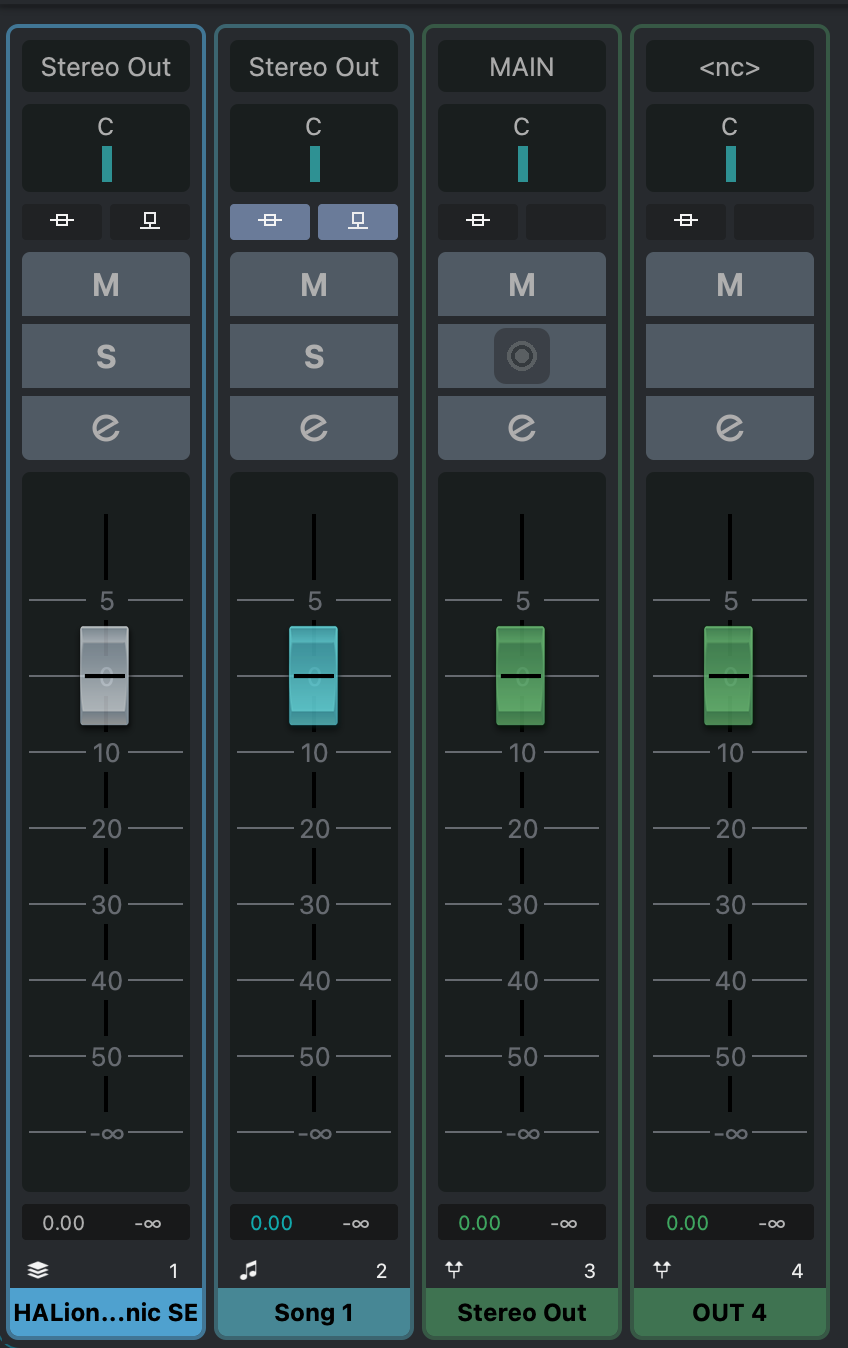Open the <nc> routing selector on OUT 4
Image resolution: width=848 pixels, height=1348 pixels.
[730, 67]
